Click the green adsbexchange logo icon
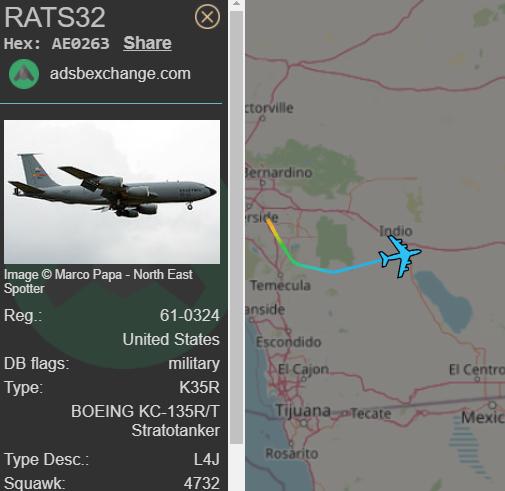The image size is (505, 491). 24,74
